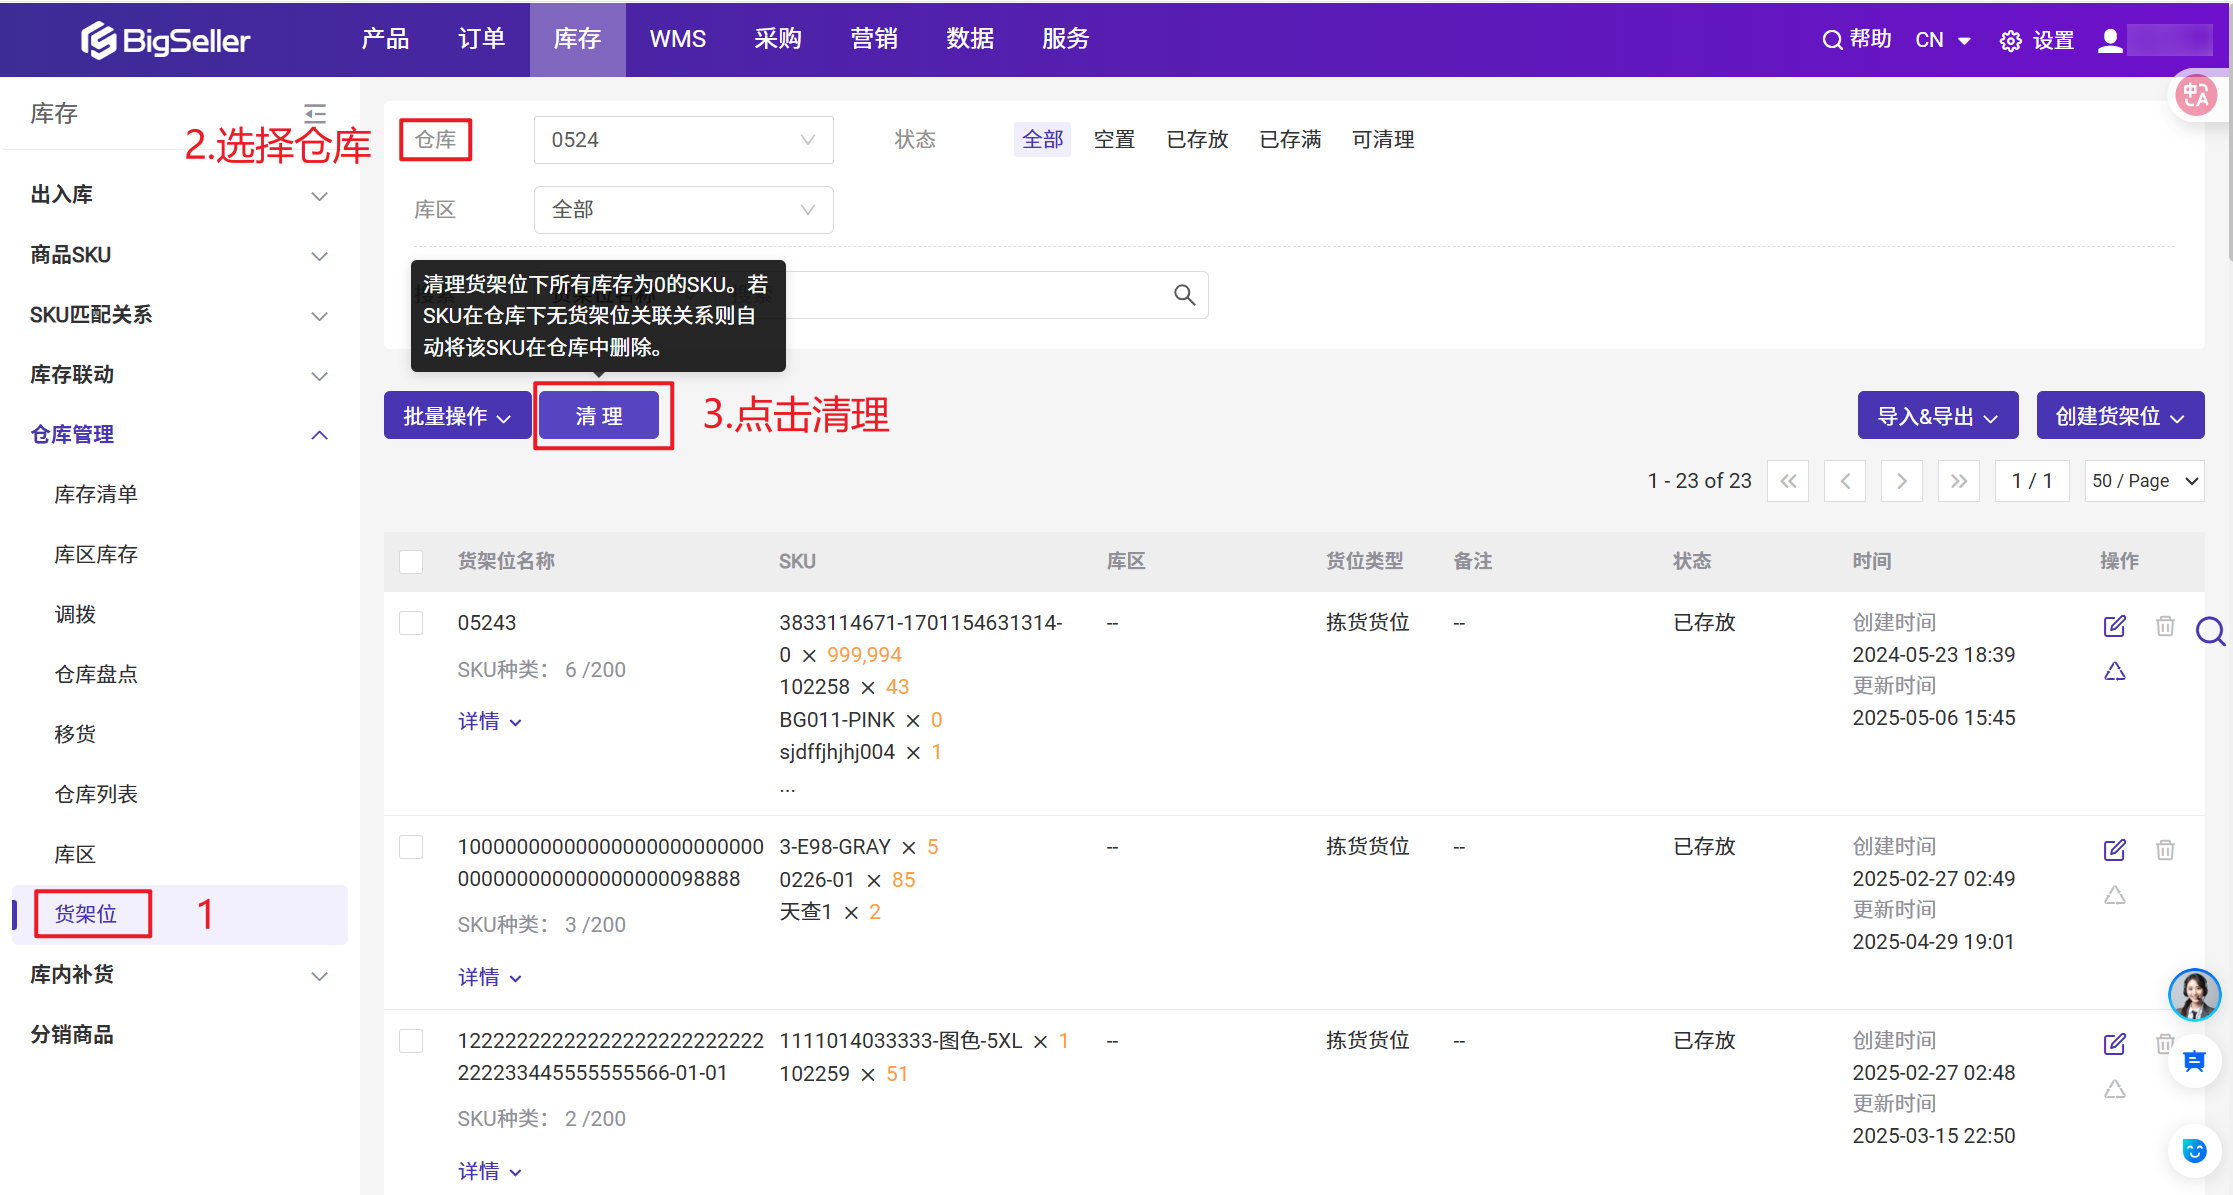
Task: Open the 数据 top menu
Action: point(969,39)
